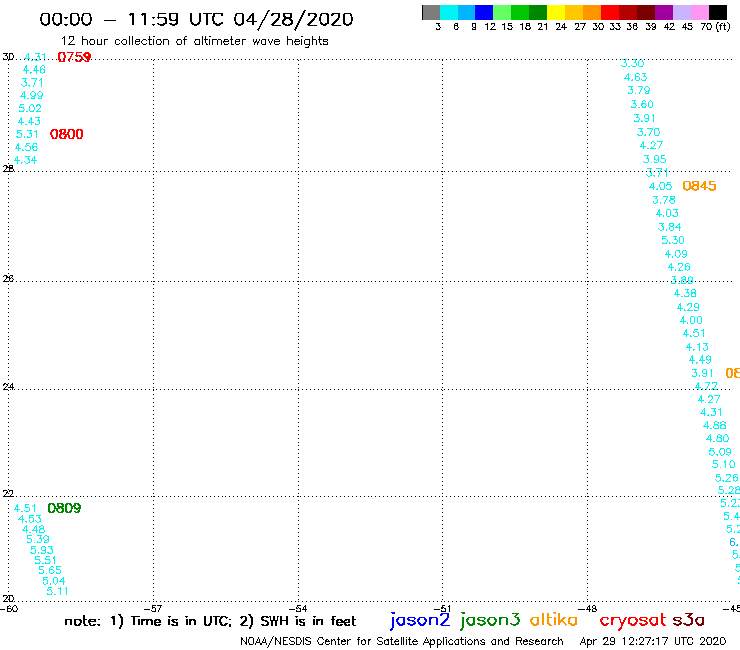The width and height of the screenshot is (740, 650).
Task: Click the black swatch at legend end
Action: point(718,12)
